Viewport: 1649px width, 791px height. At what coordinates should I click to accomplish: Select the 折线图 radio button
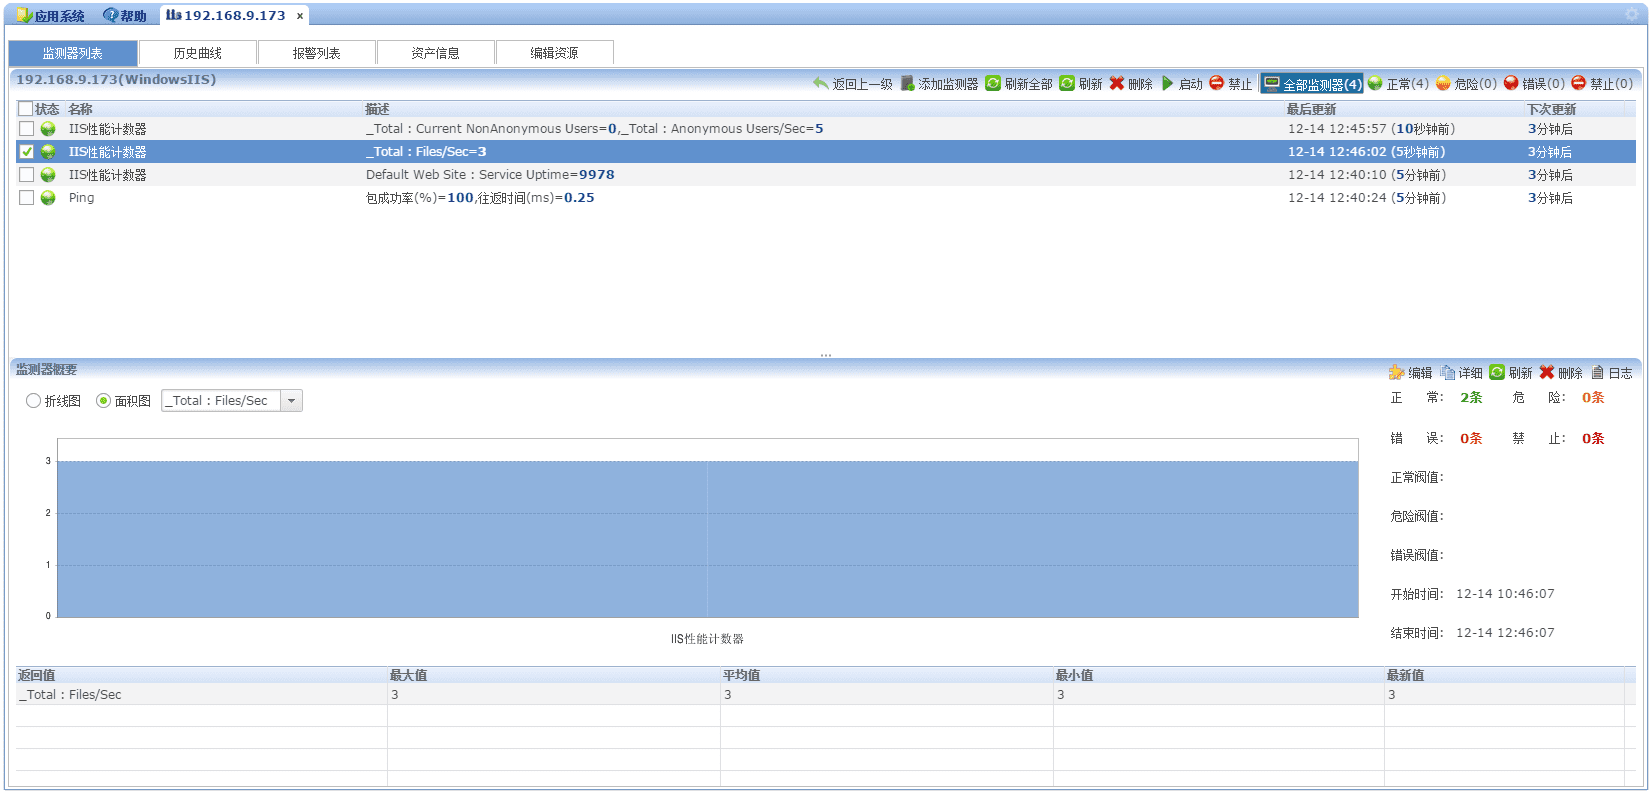click(x=33, y=401)
